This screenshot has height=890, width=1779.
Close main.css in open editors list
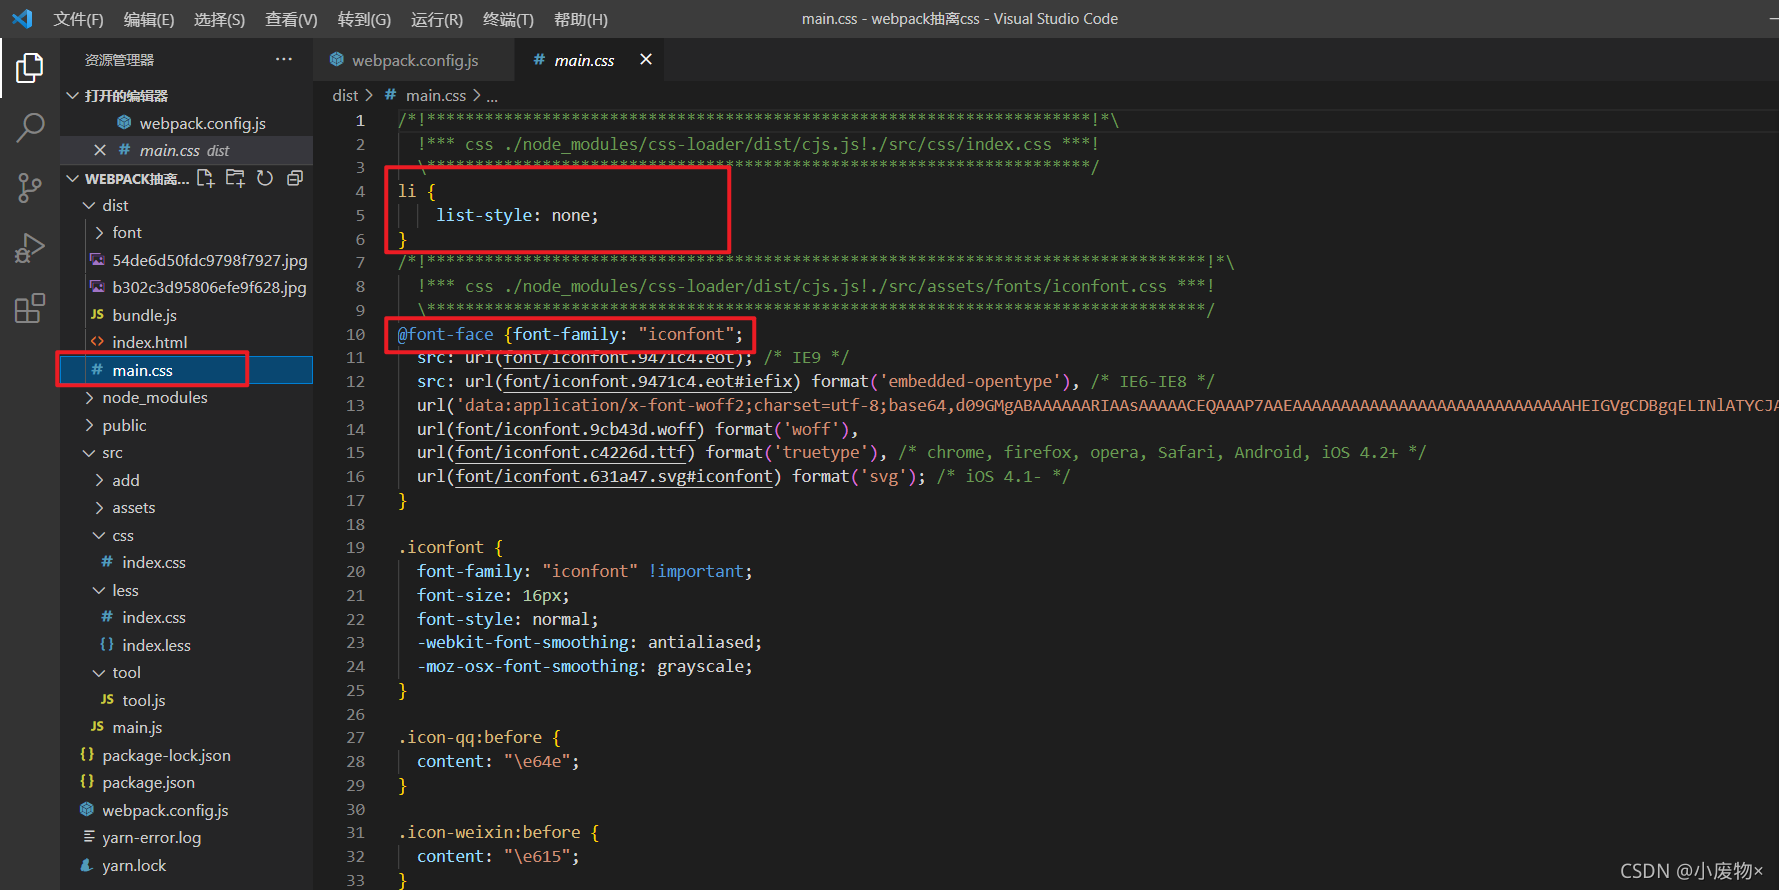pyautogui.click(x=100, y=150)
